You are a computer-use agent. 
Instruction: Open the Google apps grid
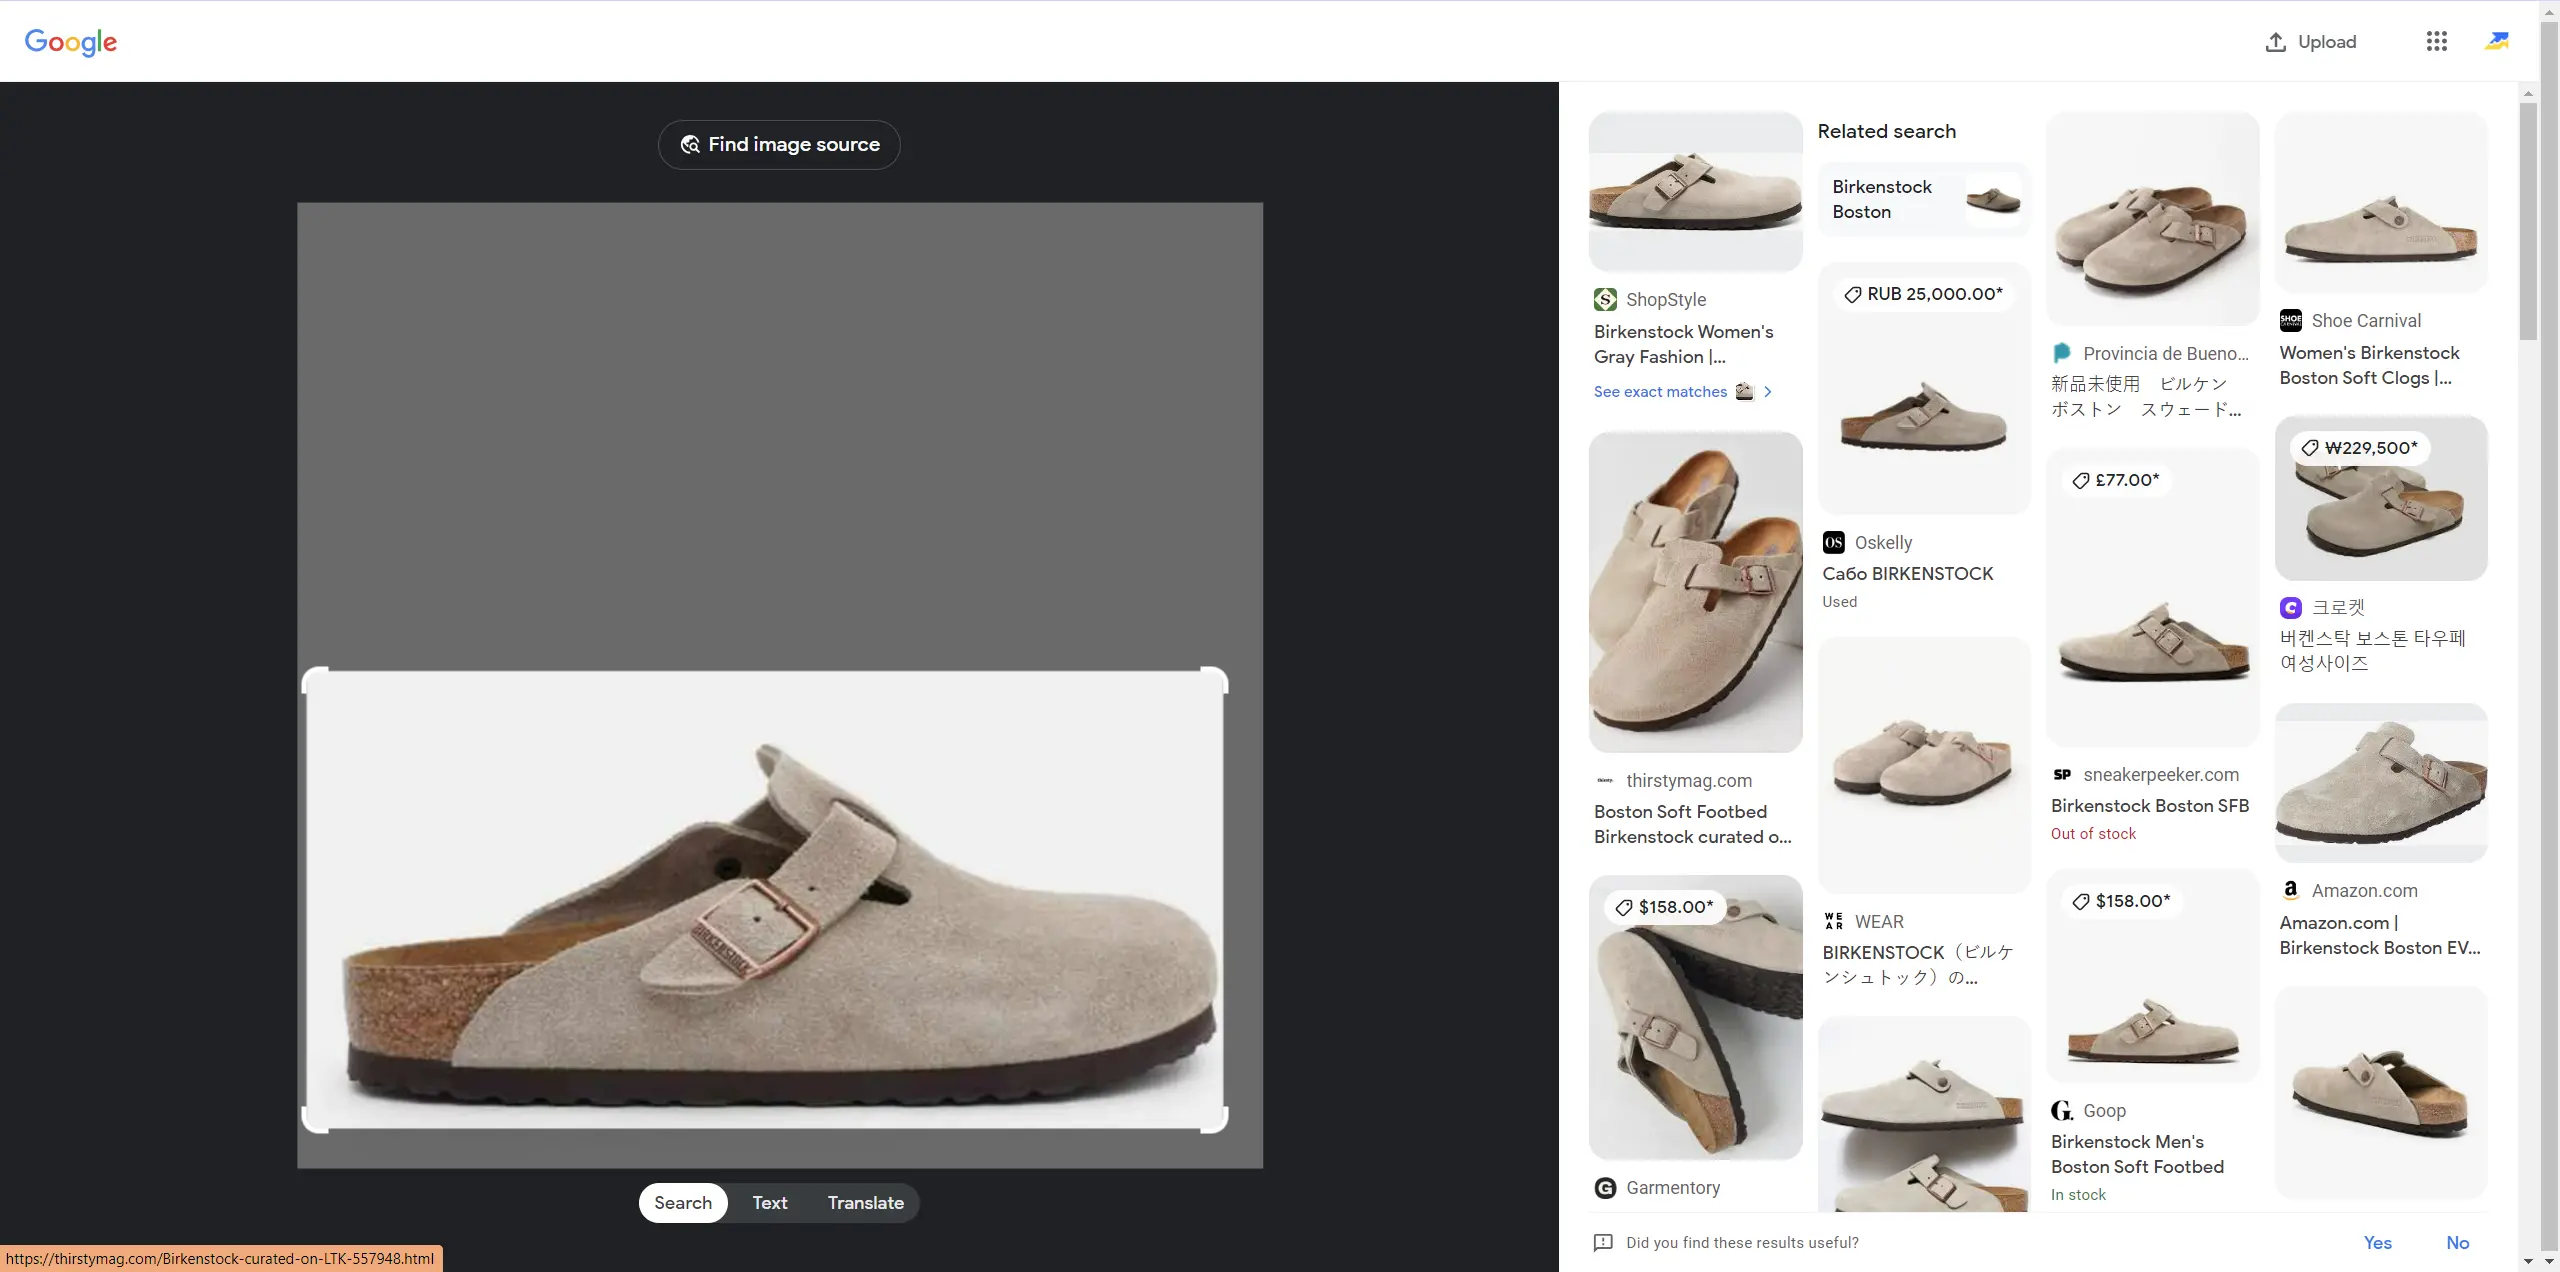click(2436, 41)
